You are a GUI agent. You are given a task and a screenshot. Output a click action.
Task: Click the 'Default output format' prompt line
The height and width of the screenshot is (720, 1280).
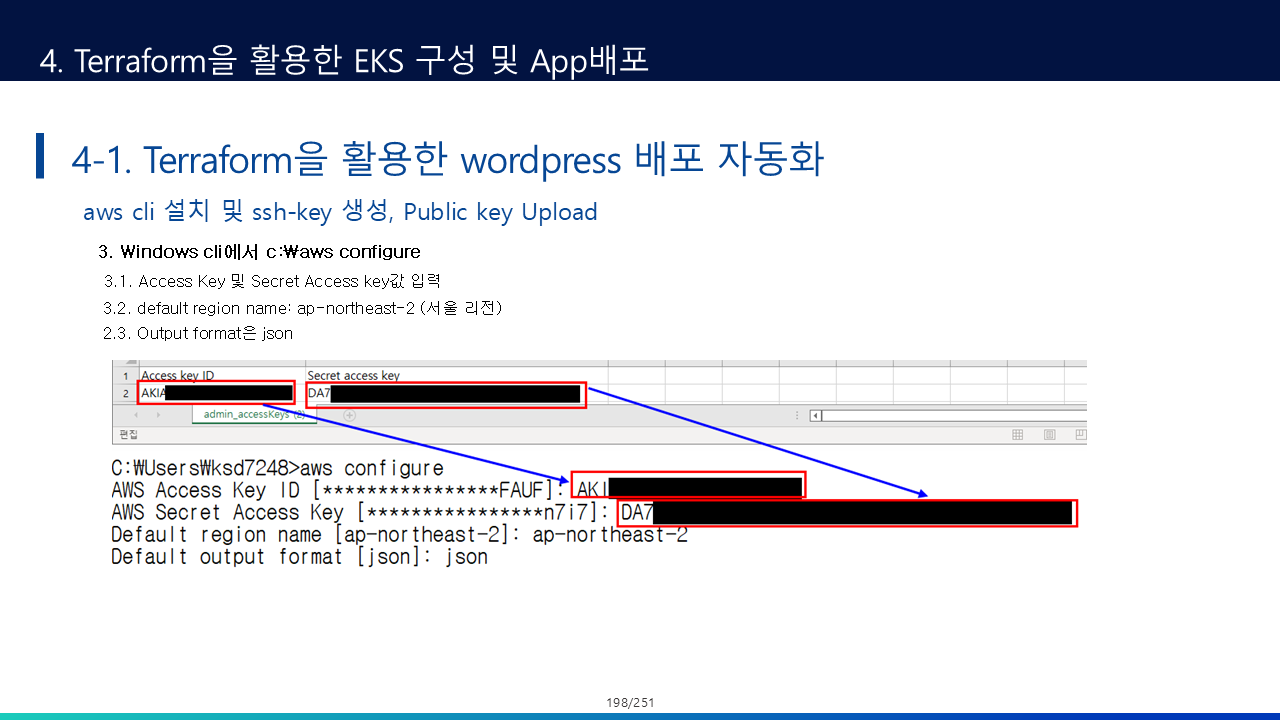[299, 557]
